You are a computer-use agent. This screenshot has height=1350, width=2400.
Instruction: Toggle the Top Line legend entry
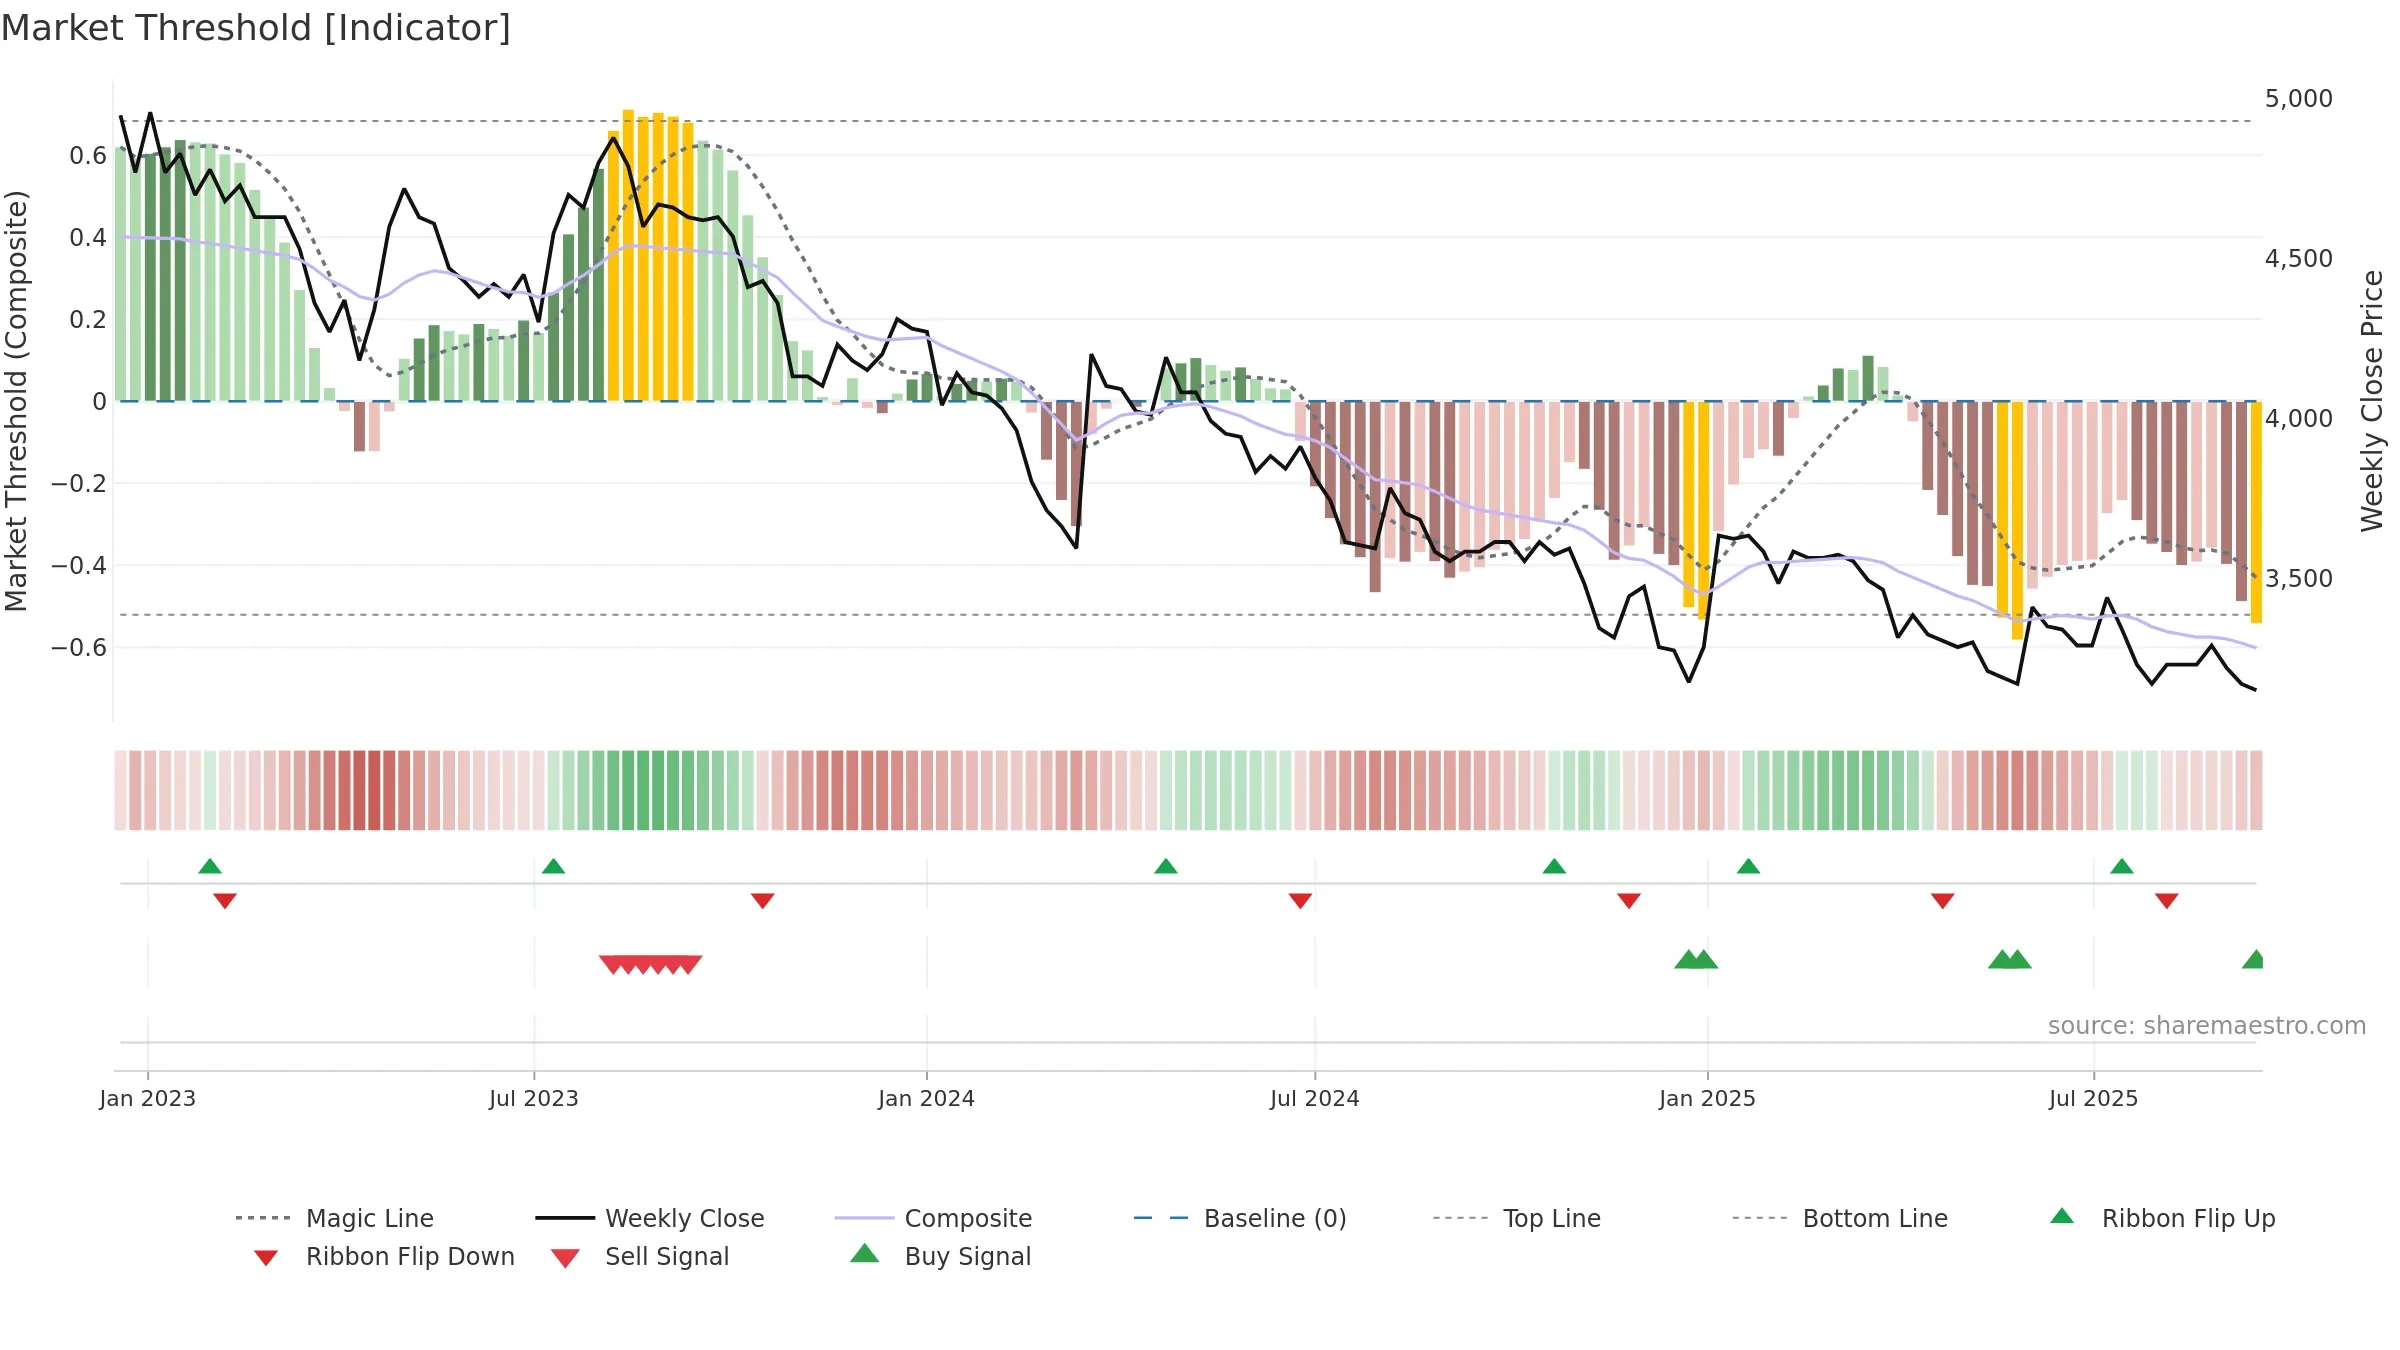click(1517, 1218)
